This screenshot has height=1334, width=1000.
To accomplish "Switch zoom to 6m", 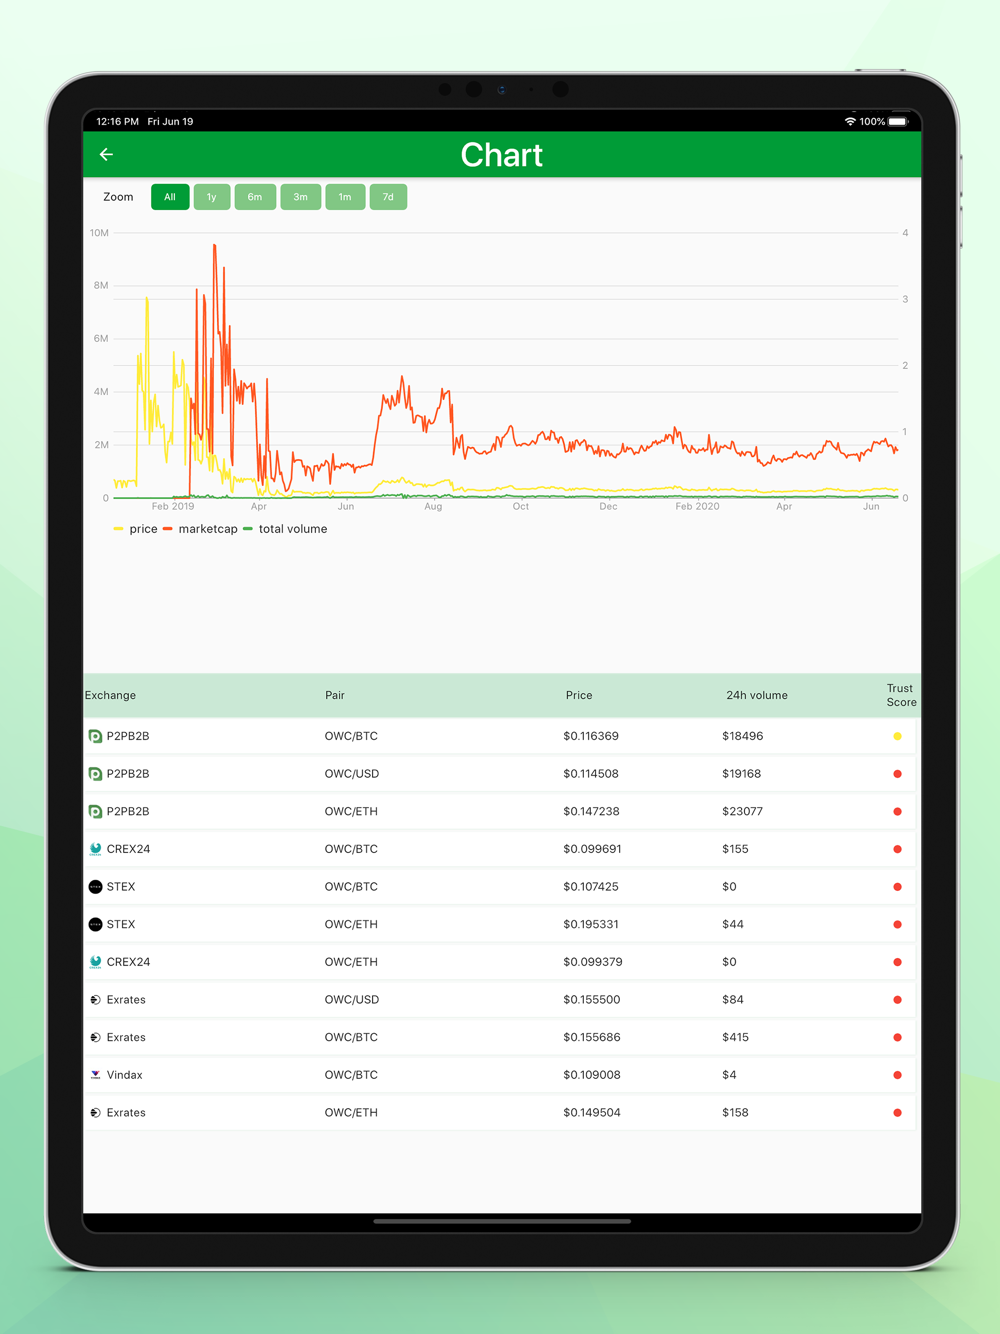I will [255, 197].
